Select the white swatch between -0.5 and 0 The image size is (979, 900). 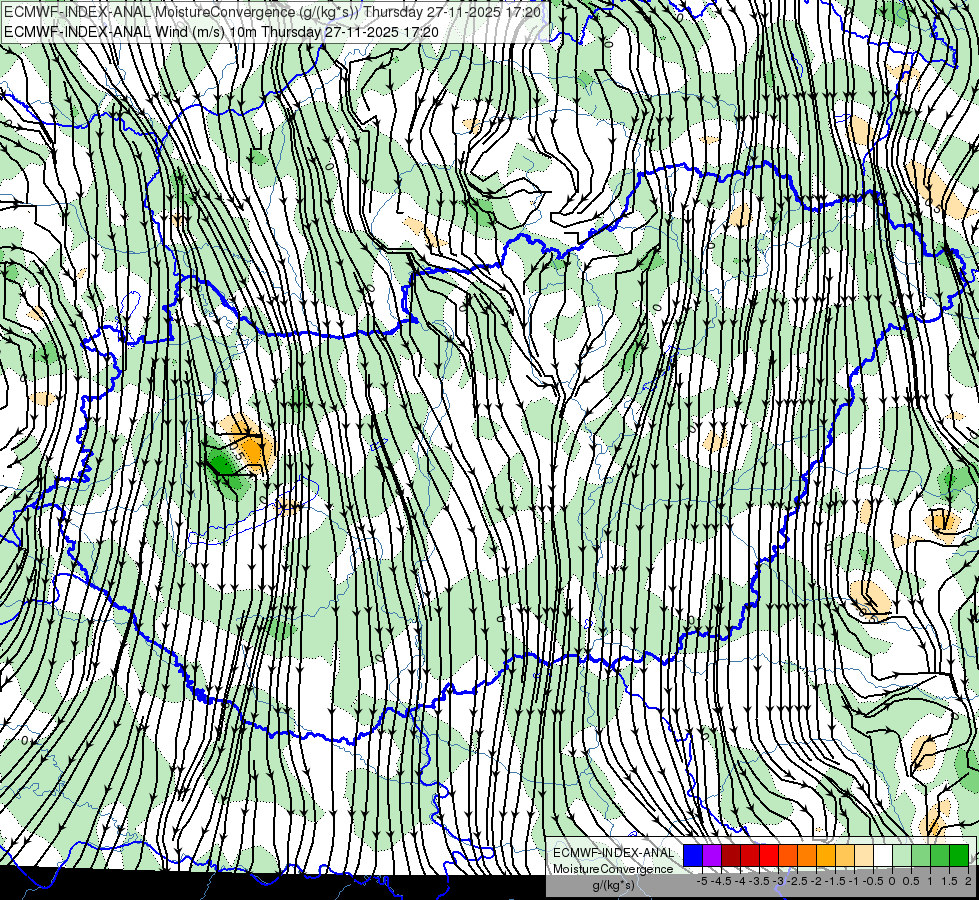tap(883, 855)
